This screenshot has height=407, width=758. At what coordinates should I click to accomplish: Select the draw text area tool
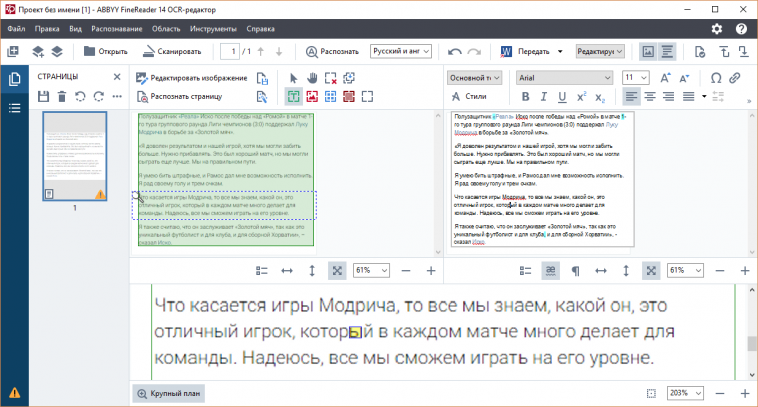[x=293, y=97]
